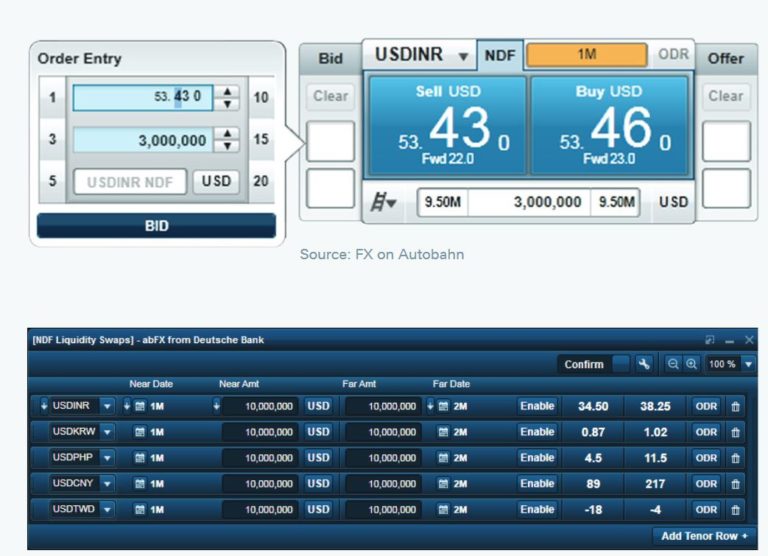Click USDINR bid price 34.50

(x=593, y=406)
